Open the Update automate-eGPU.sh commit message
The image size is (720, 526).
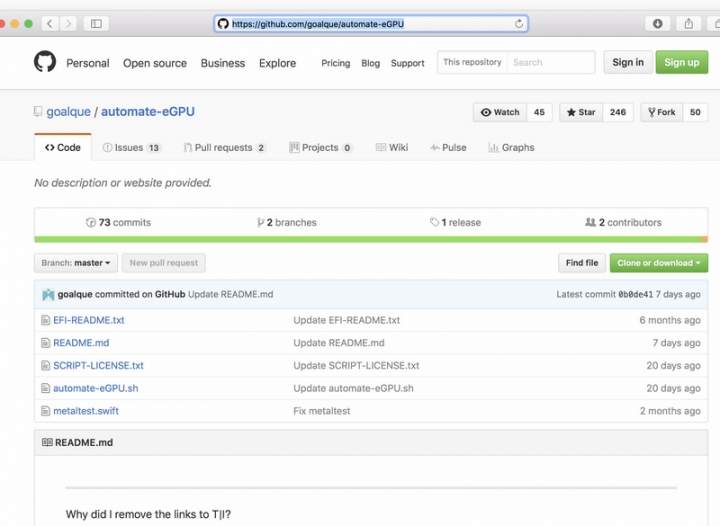353,388
